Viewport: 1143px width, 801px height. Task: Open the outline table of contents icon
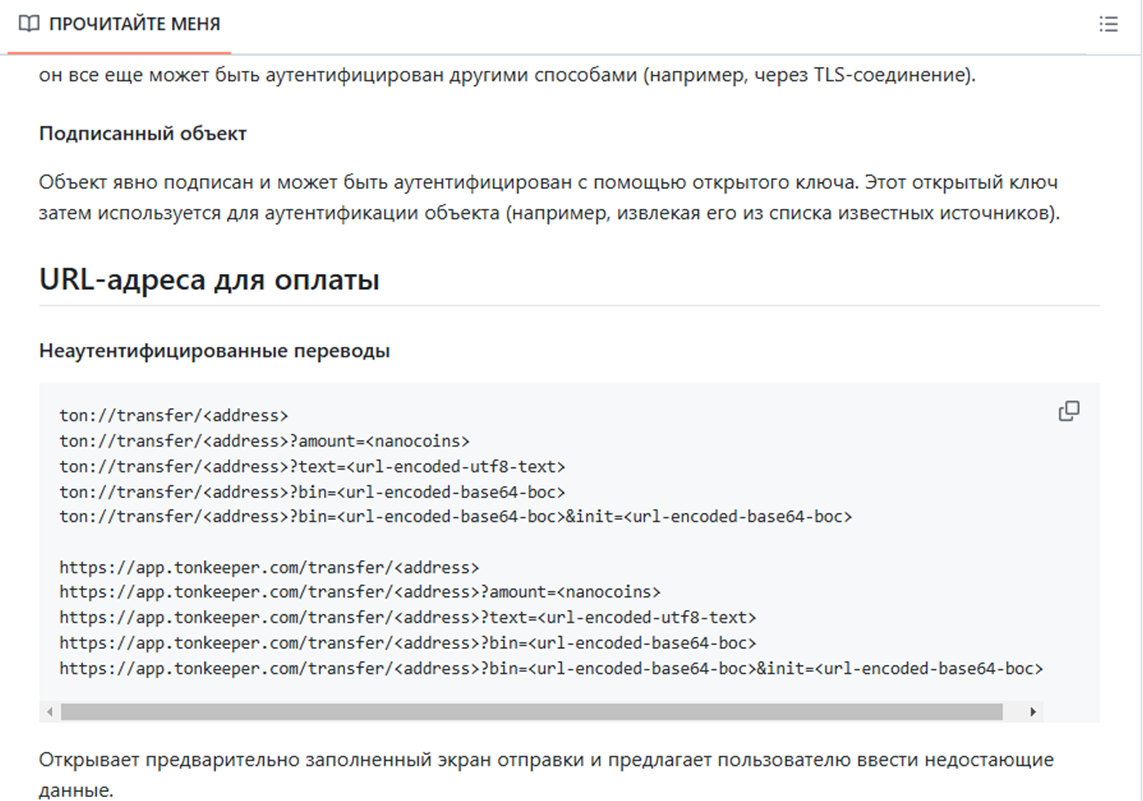click(1108, 24)
